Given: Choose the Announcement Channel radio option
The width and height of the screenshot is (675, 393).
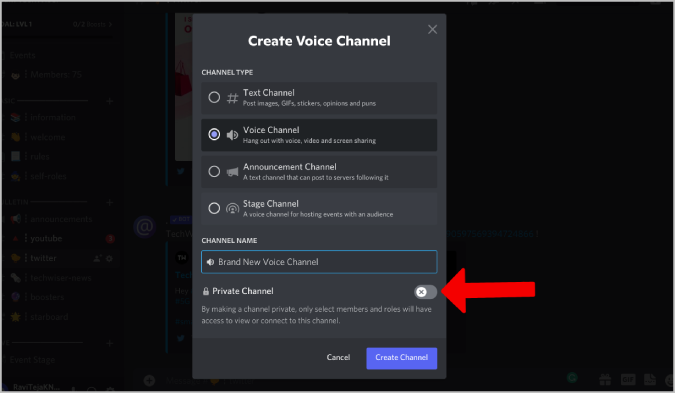Looking at the screenshot, I should point(214,171).
